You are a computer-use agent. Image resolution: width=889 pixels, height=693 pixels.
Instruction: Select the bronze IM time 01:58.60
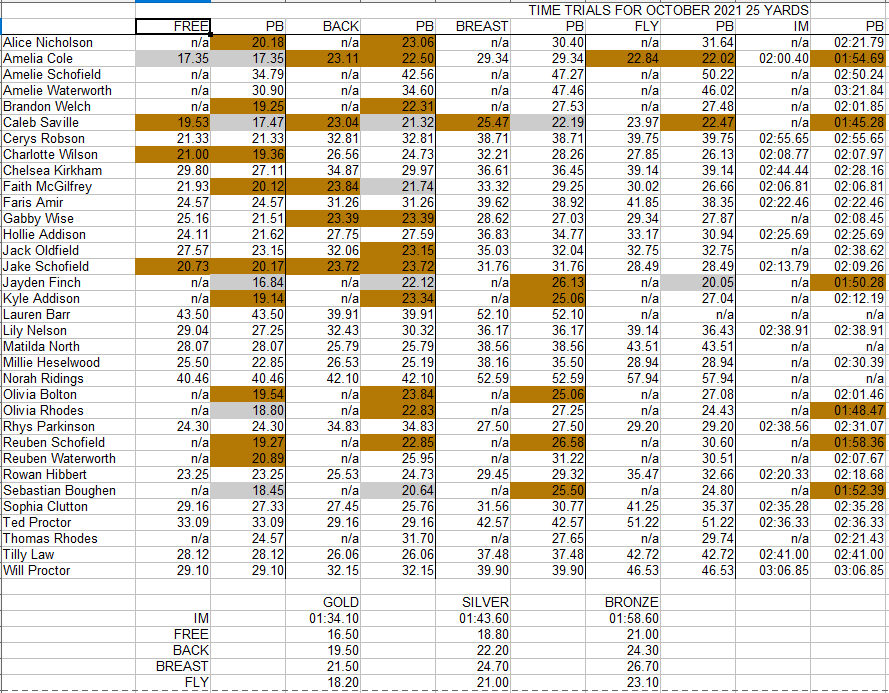[x=623, y=618]
